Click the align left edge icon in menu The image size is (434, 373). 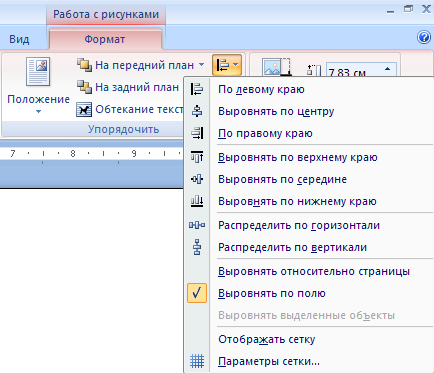tap(197, 89)
